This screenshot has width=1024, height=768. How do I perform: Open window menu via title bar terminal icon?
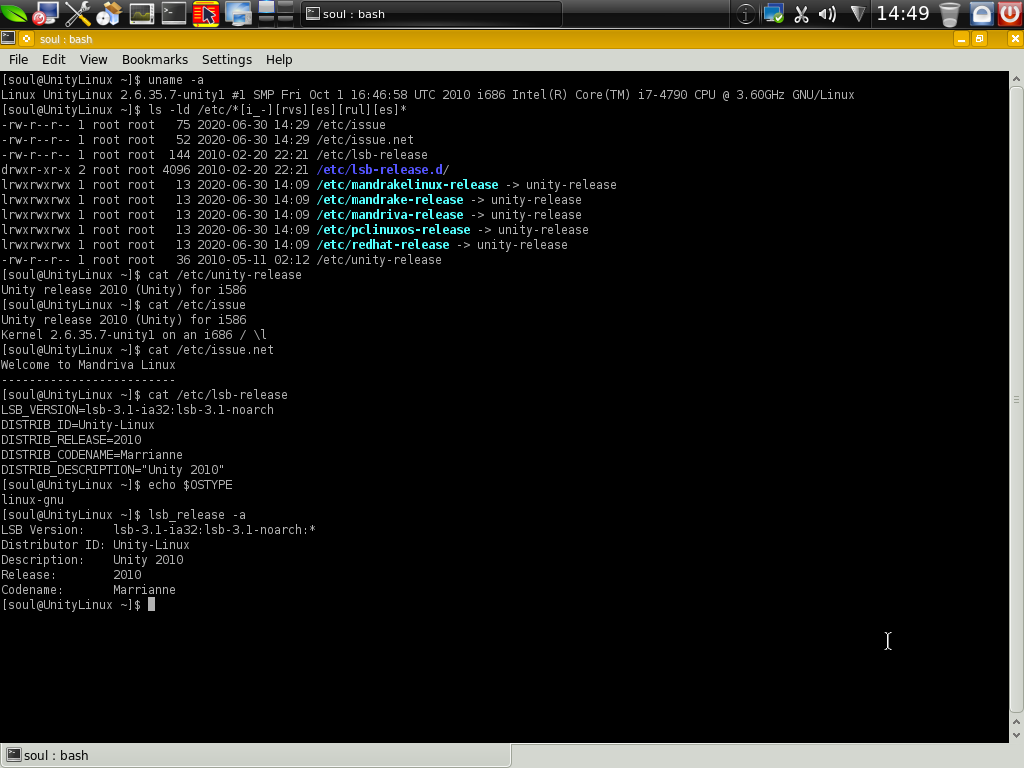coord(8,39)
